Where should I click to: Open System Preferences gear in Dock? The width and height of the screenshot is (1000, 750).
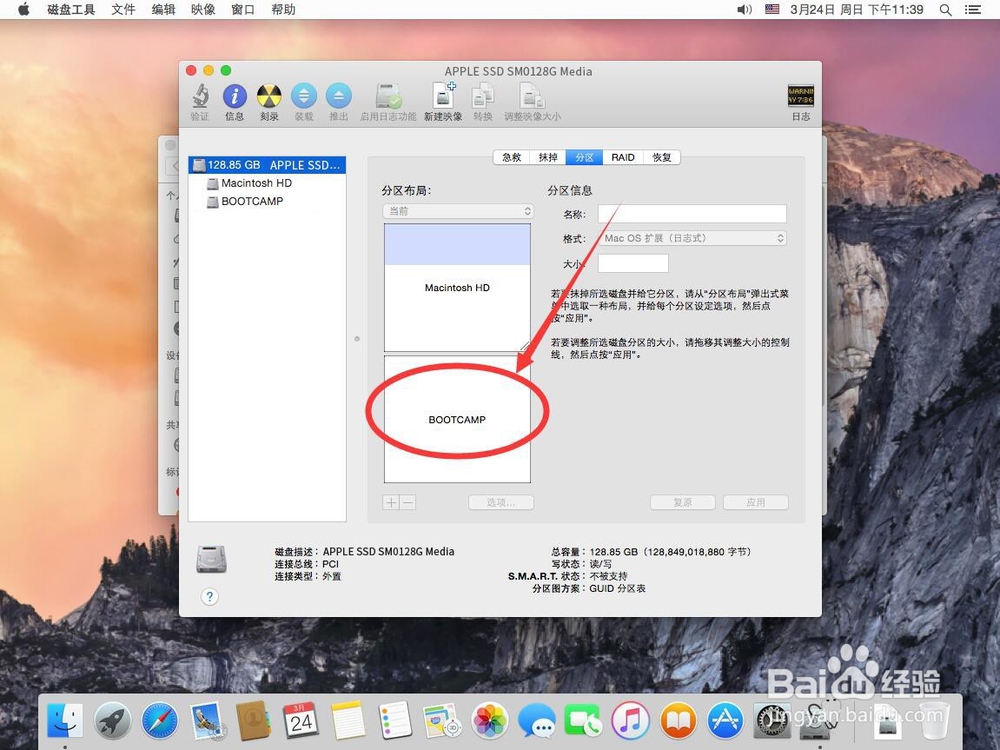click(772, 721)
